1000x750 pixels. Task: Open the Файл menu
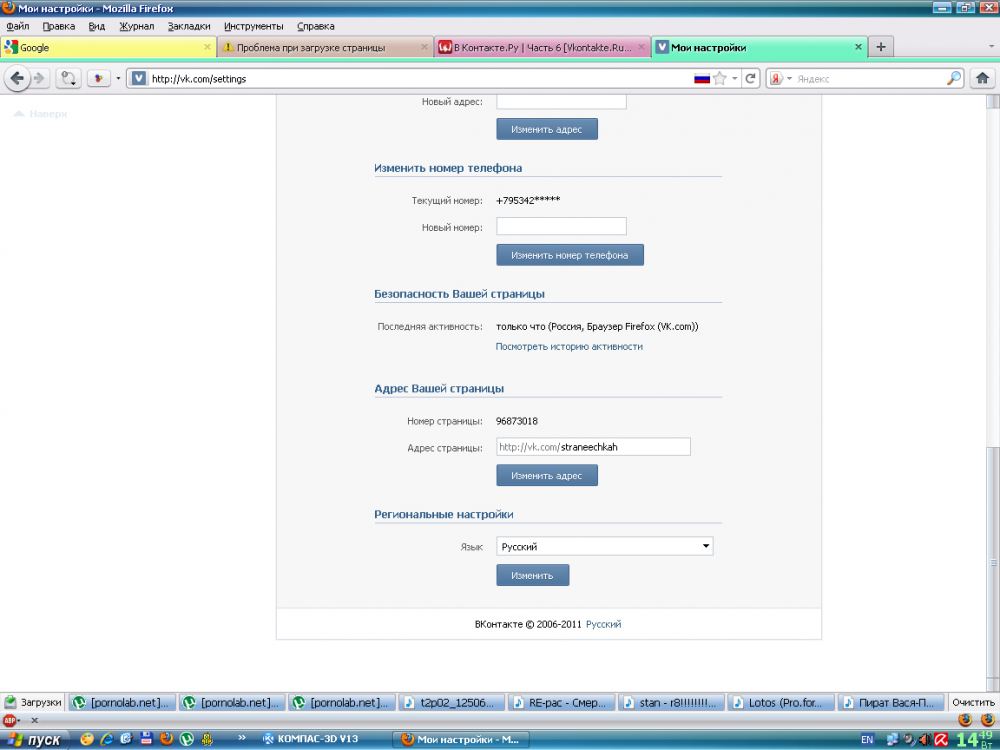pyautogui.click(x=18, y=26)
